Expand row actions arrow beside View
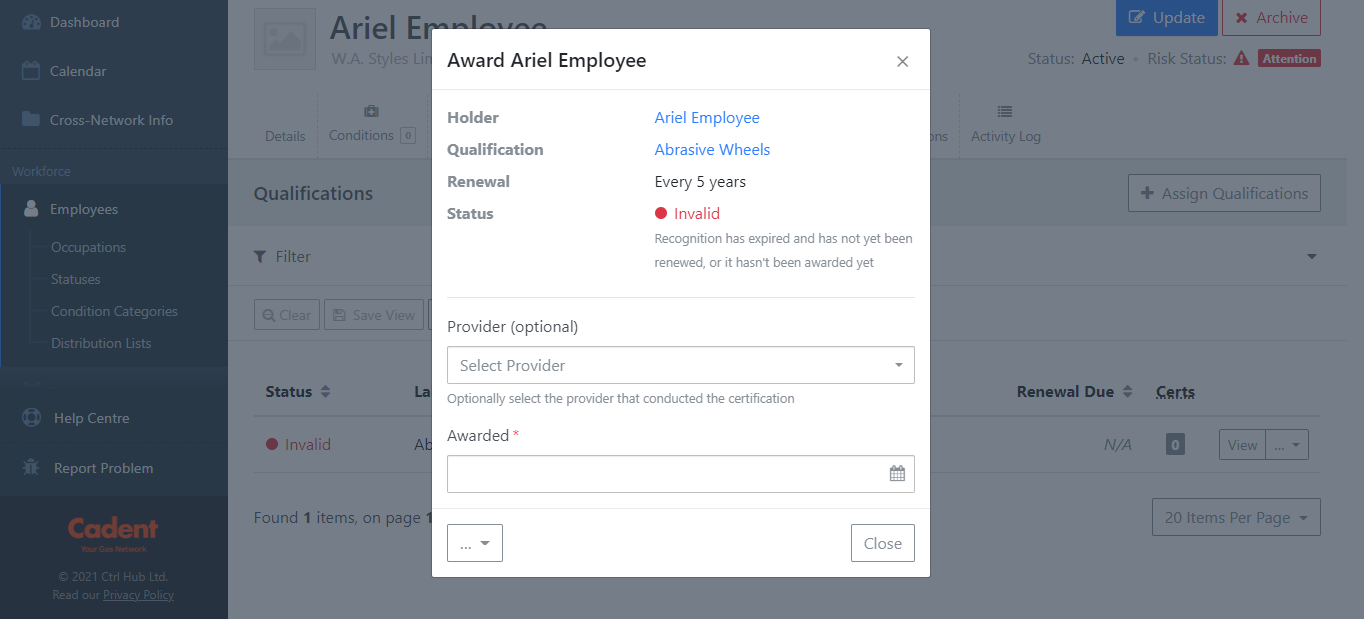Screen dimensions: 1364x619 pyautogui.click(x=1287, y=445)
